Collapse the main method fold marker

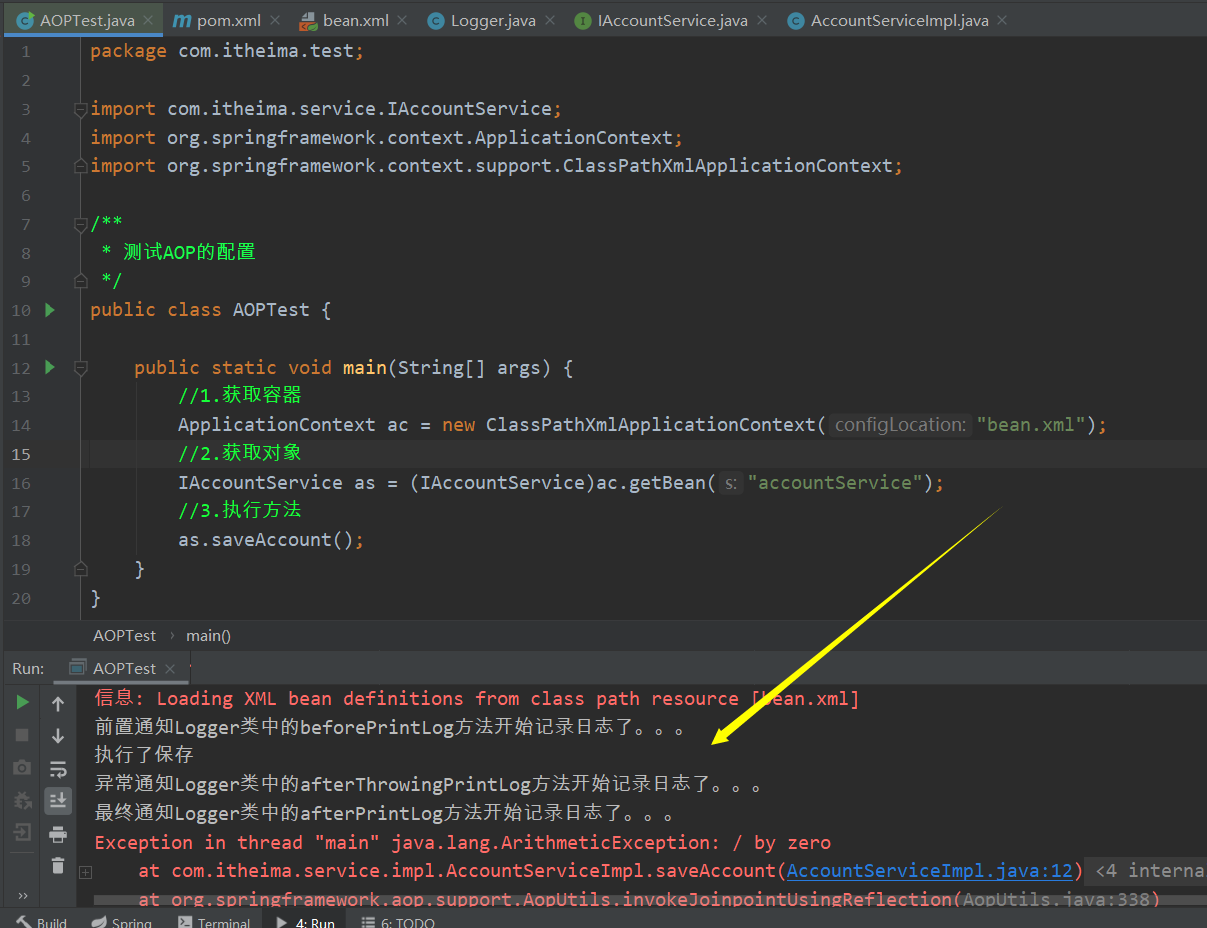click(x=81, y=368)
